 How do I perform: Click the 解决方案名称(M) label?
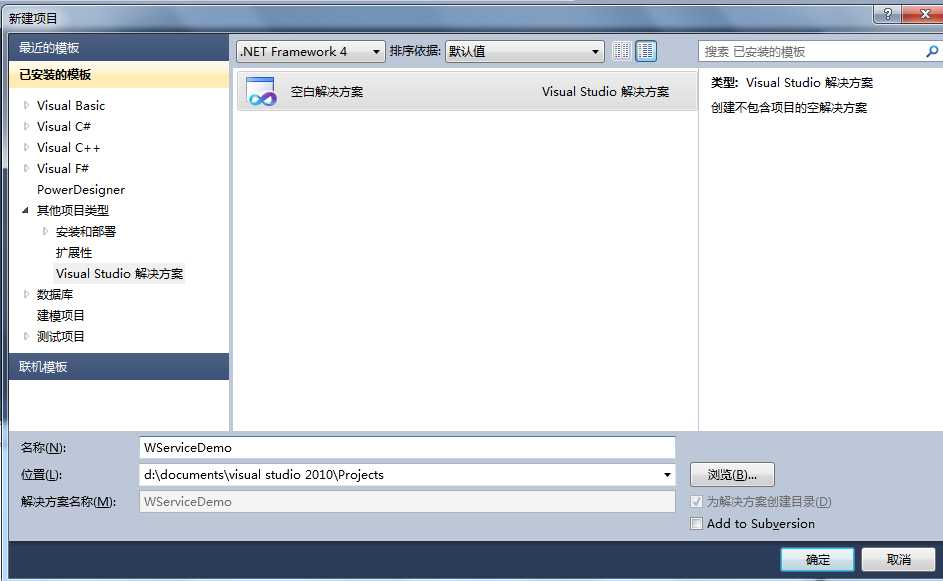click(69, 502)
